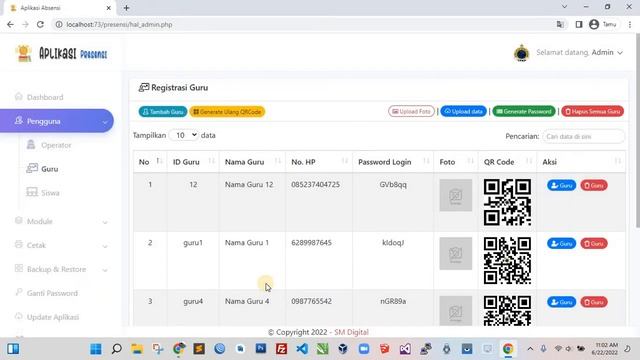
Task: Sort table by Foto column
Action: pos(456,162)
